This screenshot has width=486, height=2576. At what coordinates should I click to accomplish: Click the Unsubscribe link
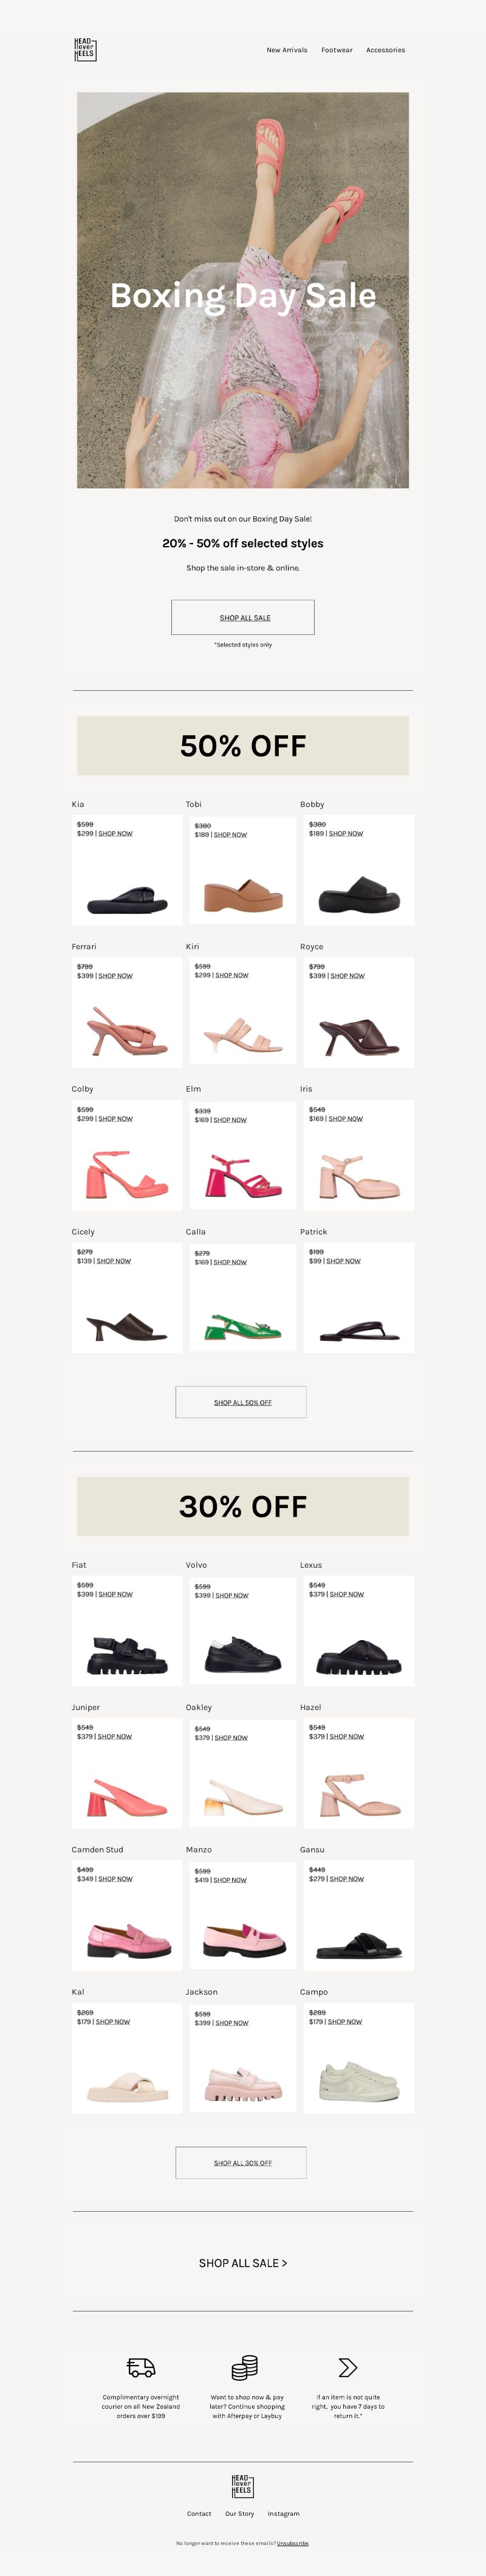point(293,2543)
